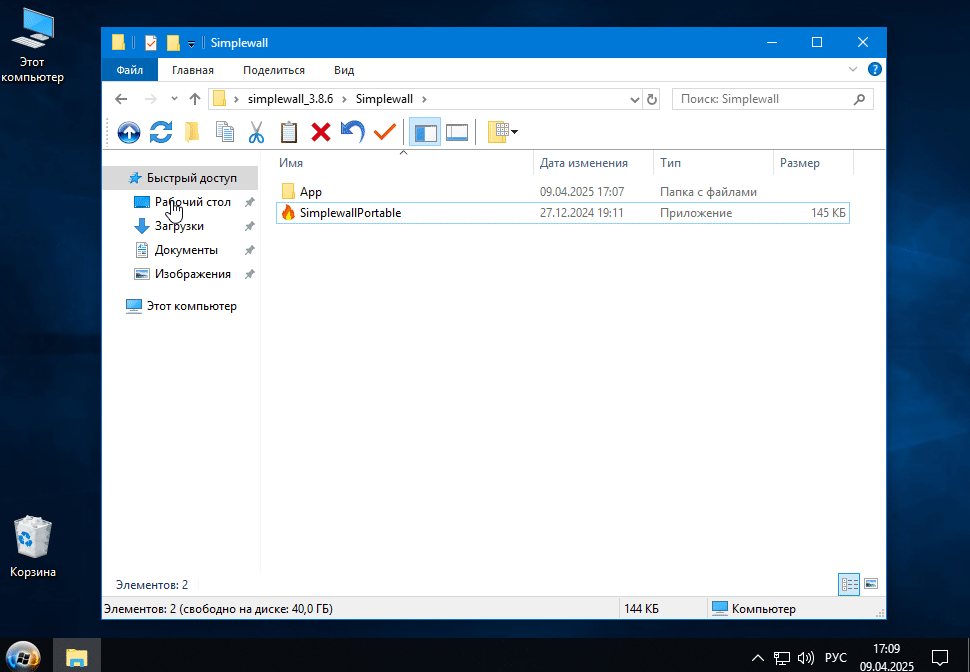
Task: Expand the chevron before simplewall_3.8.6 breadcrumb
Action: (x=236, y=99)
